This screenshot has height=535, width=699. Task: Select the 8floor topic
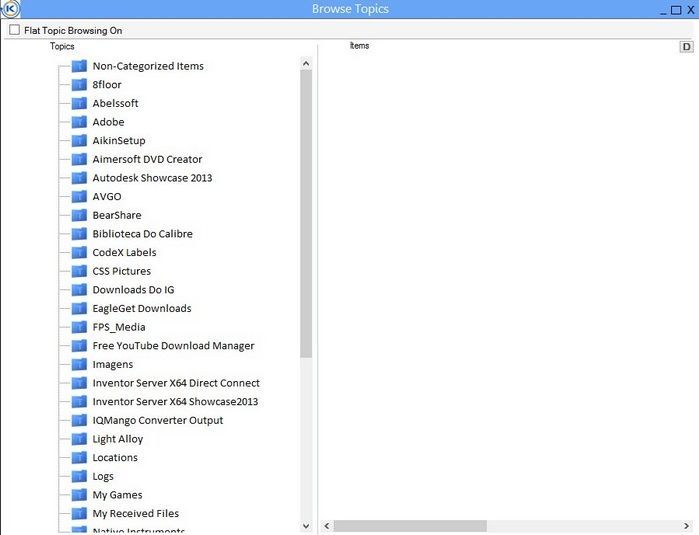pos(107,85)
